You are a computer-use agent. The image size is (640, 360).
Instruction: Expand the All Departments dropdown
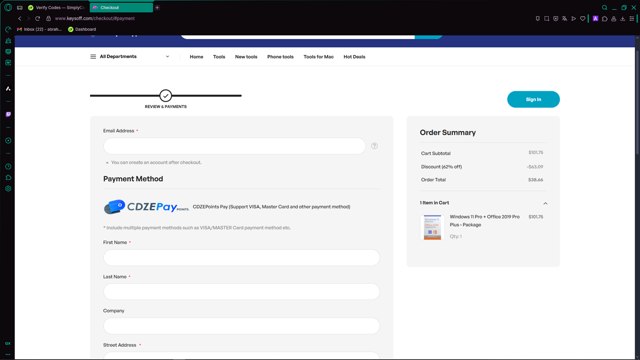click(167, 56)
